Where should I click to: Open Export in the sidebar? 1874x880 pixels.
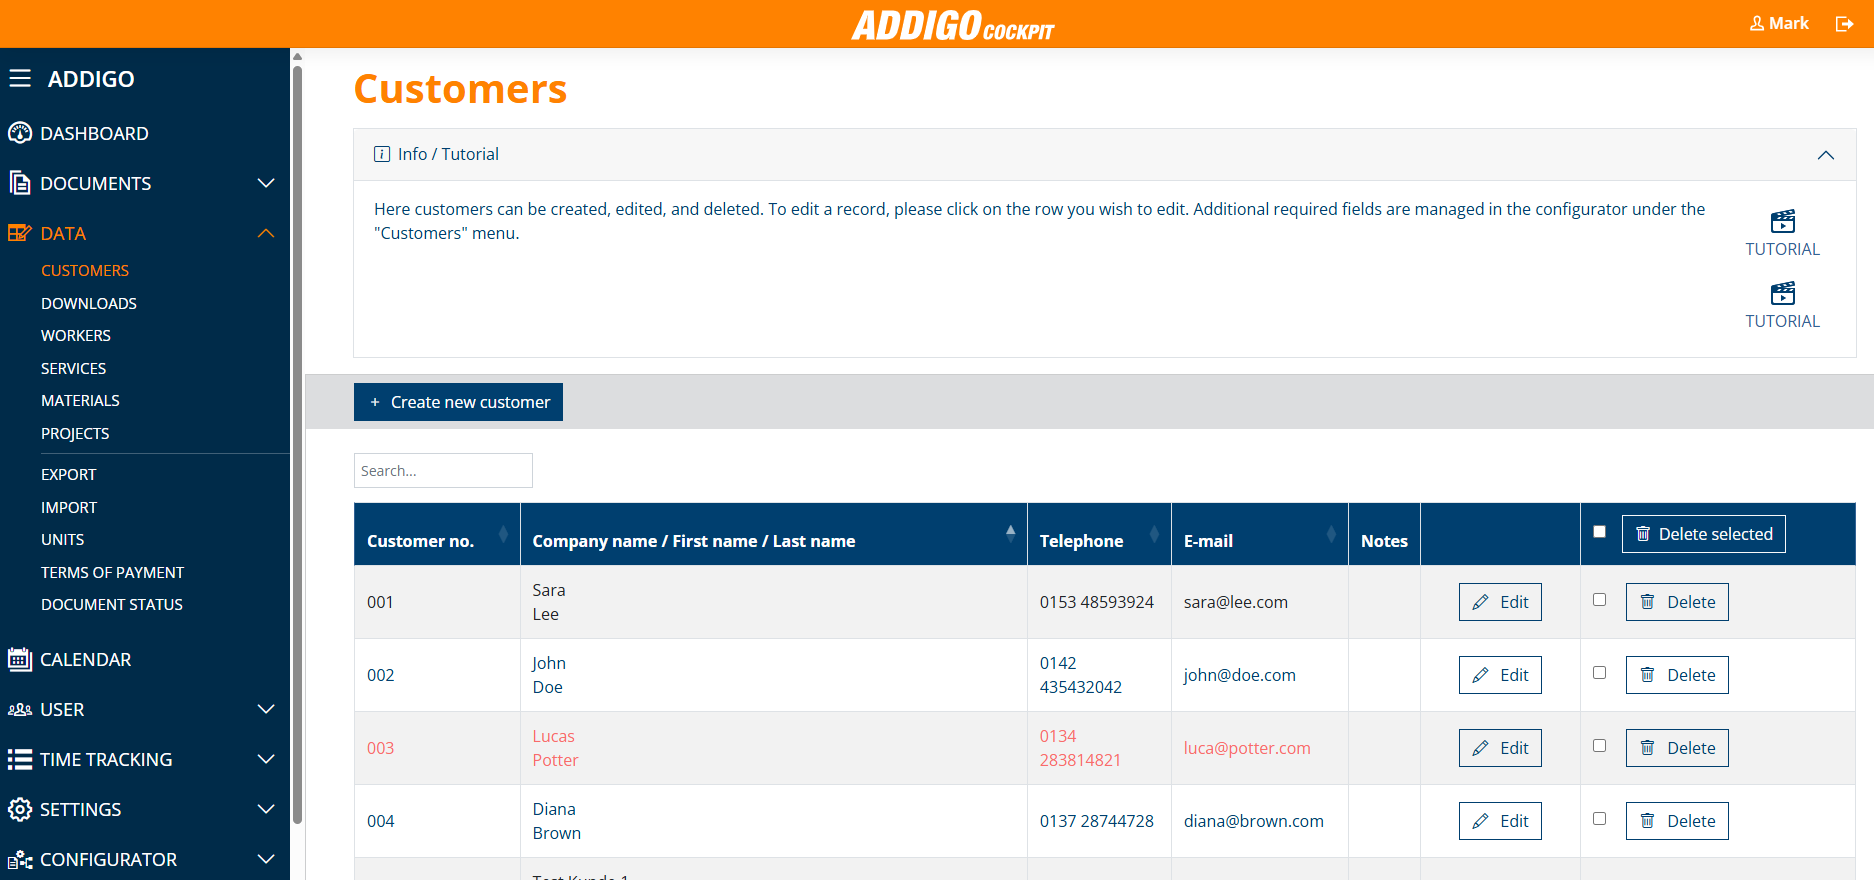coord(69,475)
